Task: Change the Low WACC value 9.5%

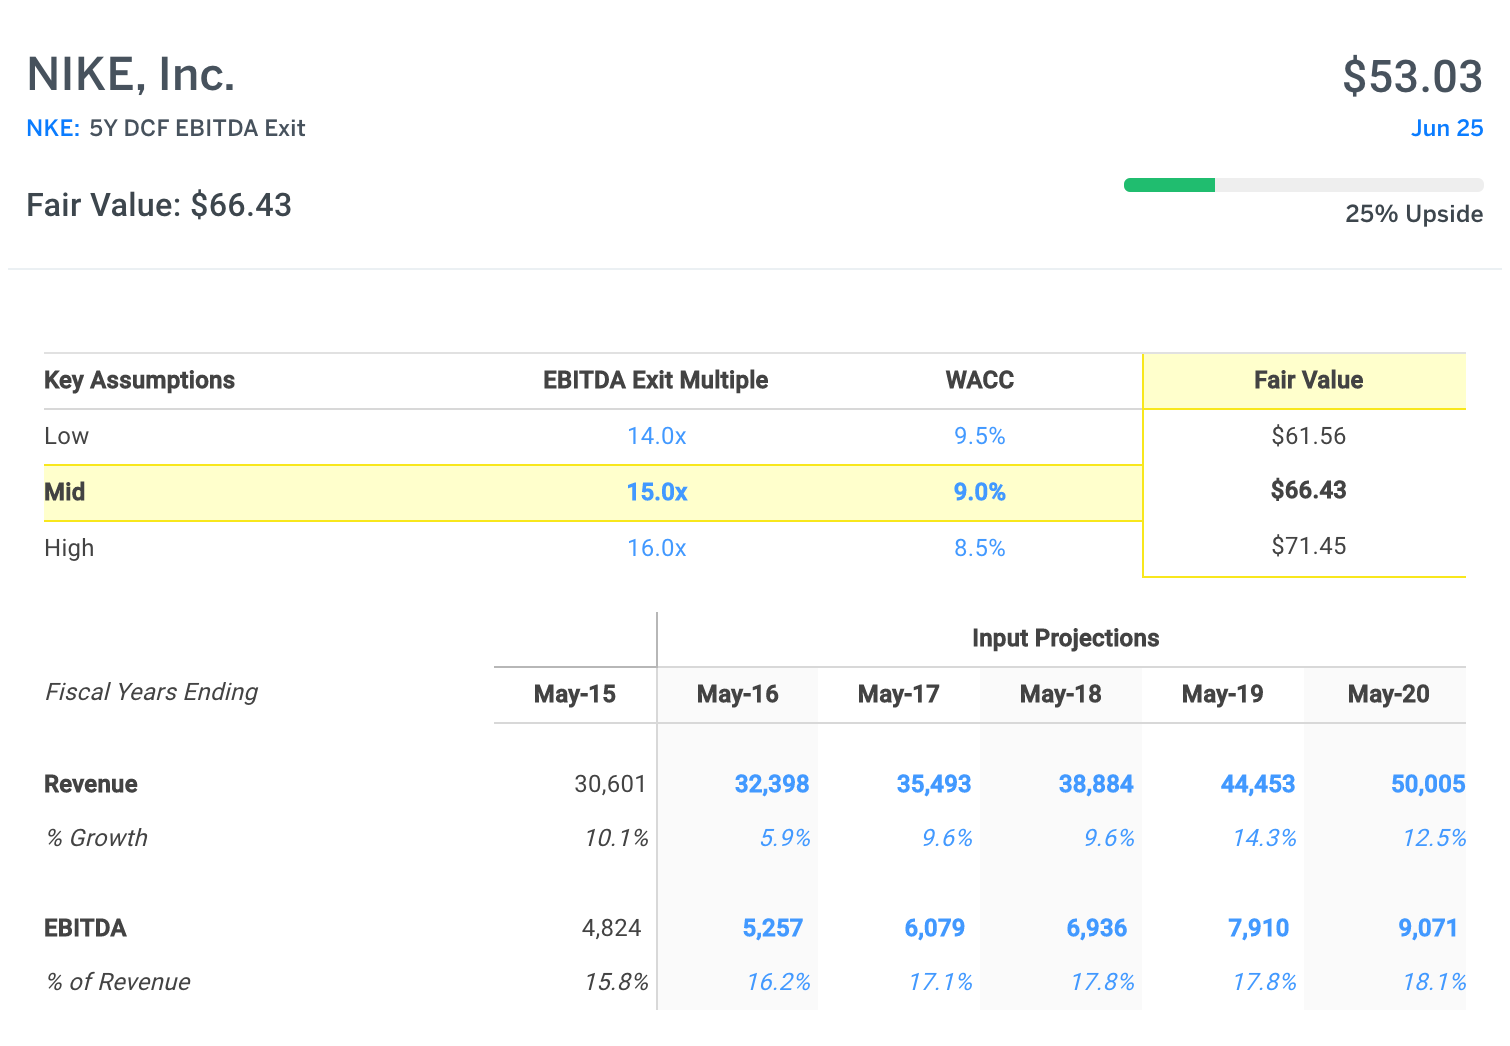Action: [979, 436]
